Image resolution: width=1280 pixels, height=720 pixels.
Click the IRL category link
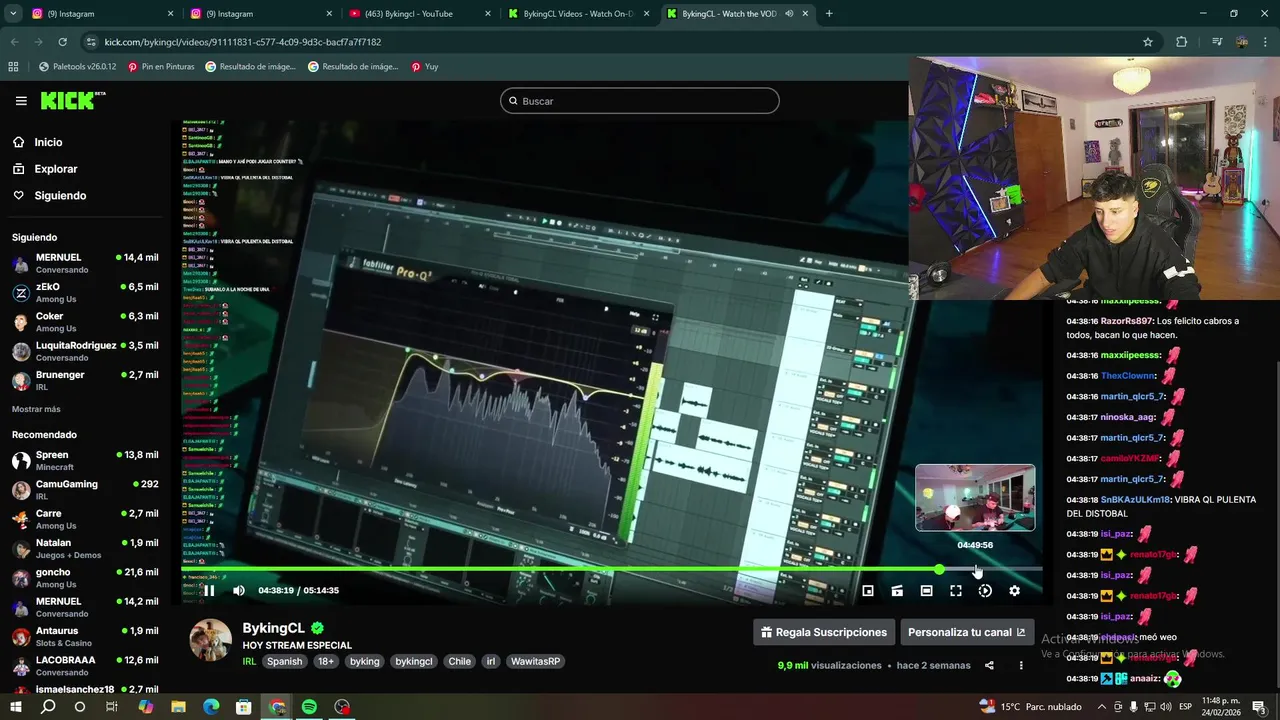pos(249,661)
